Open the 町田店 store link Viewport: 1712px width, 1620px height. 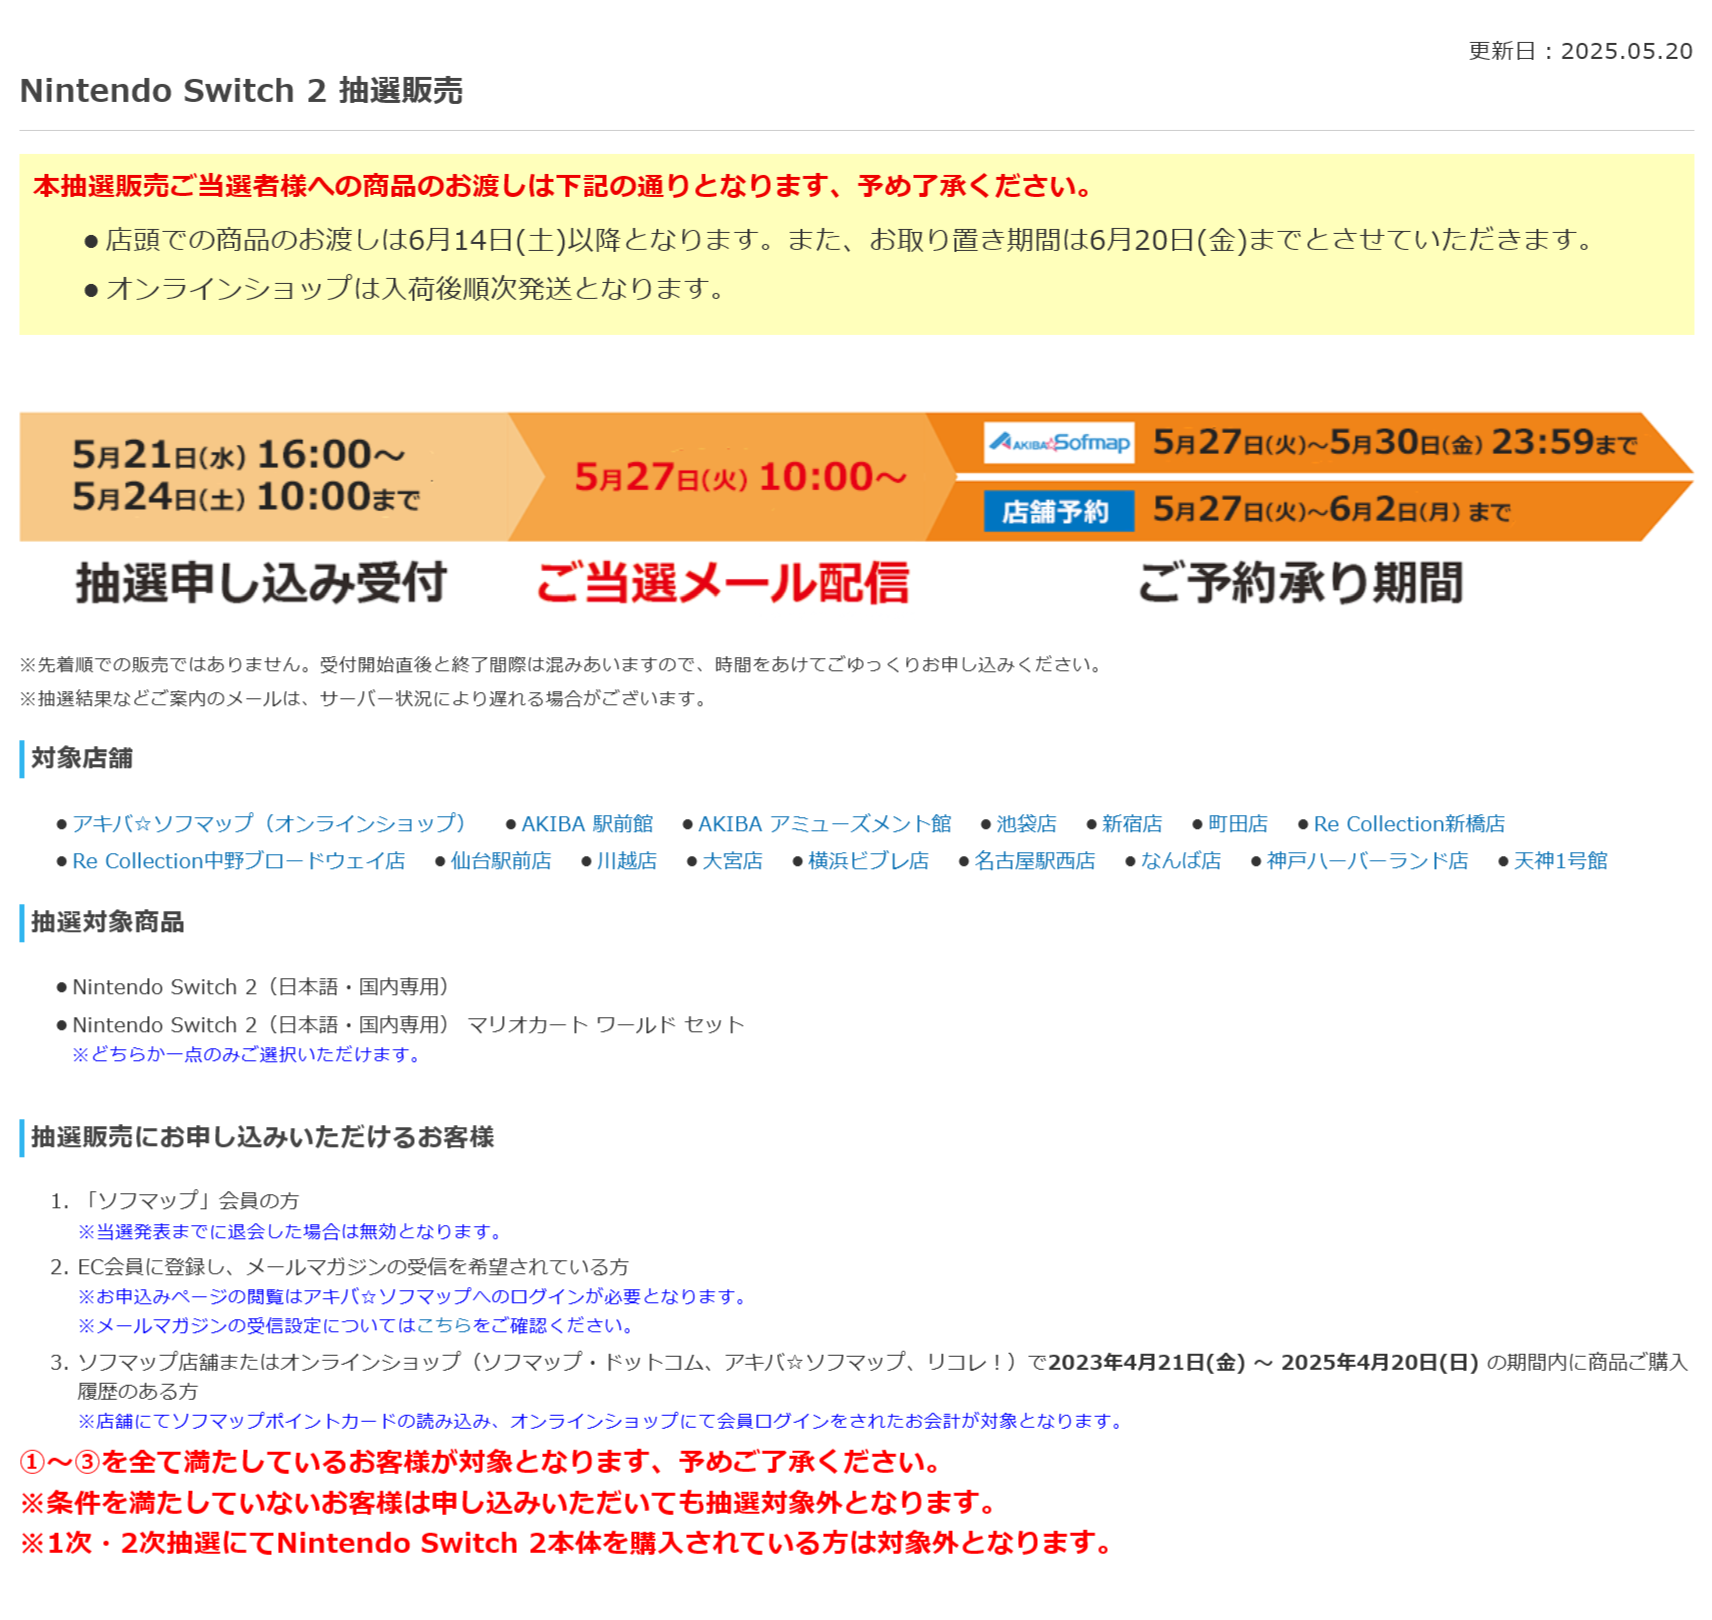pos(1237,823)
